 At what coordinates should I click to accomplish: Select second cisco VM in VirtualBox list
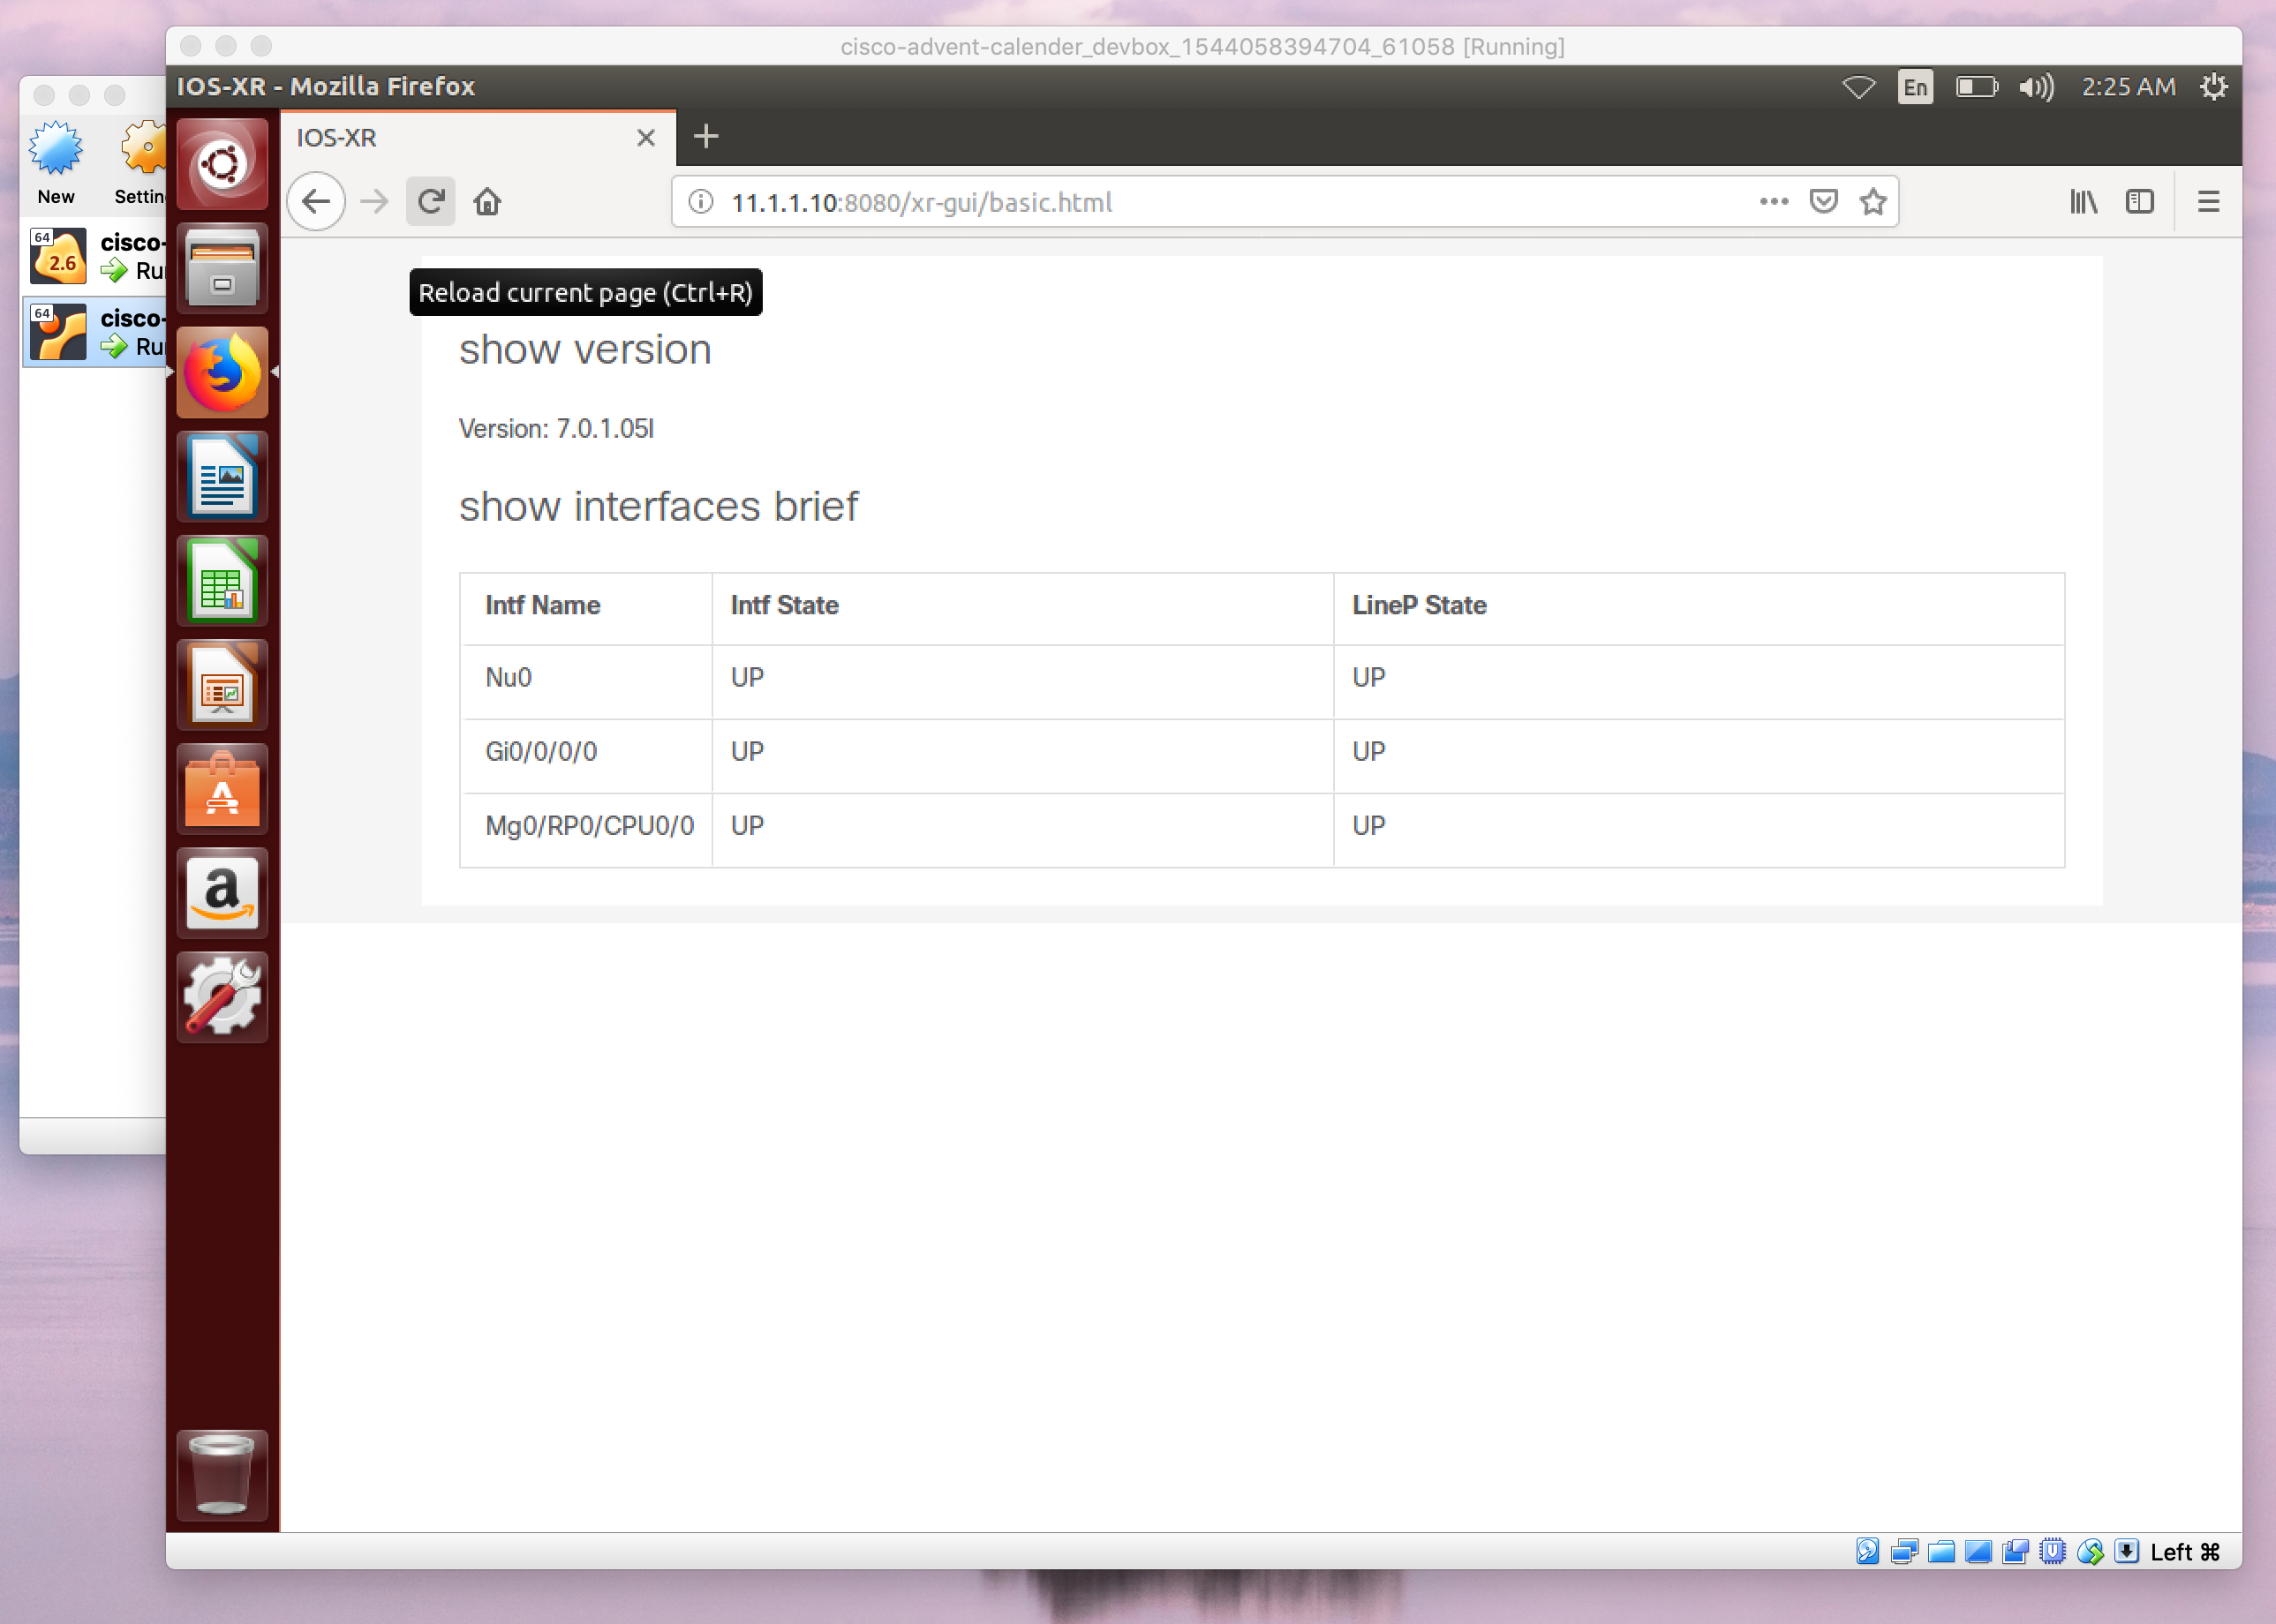point(95,332)
